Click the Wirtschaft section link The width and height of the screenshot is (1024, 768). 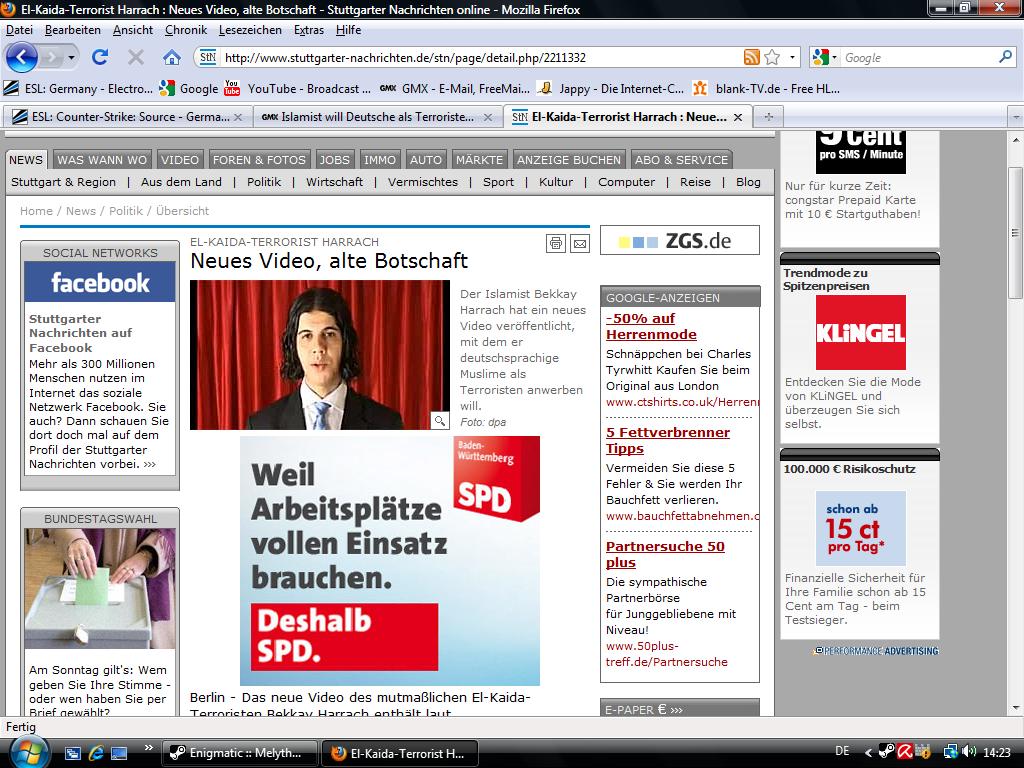tap(334, 182)
